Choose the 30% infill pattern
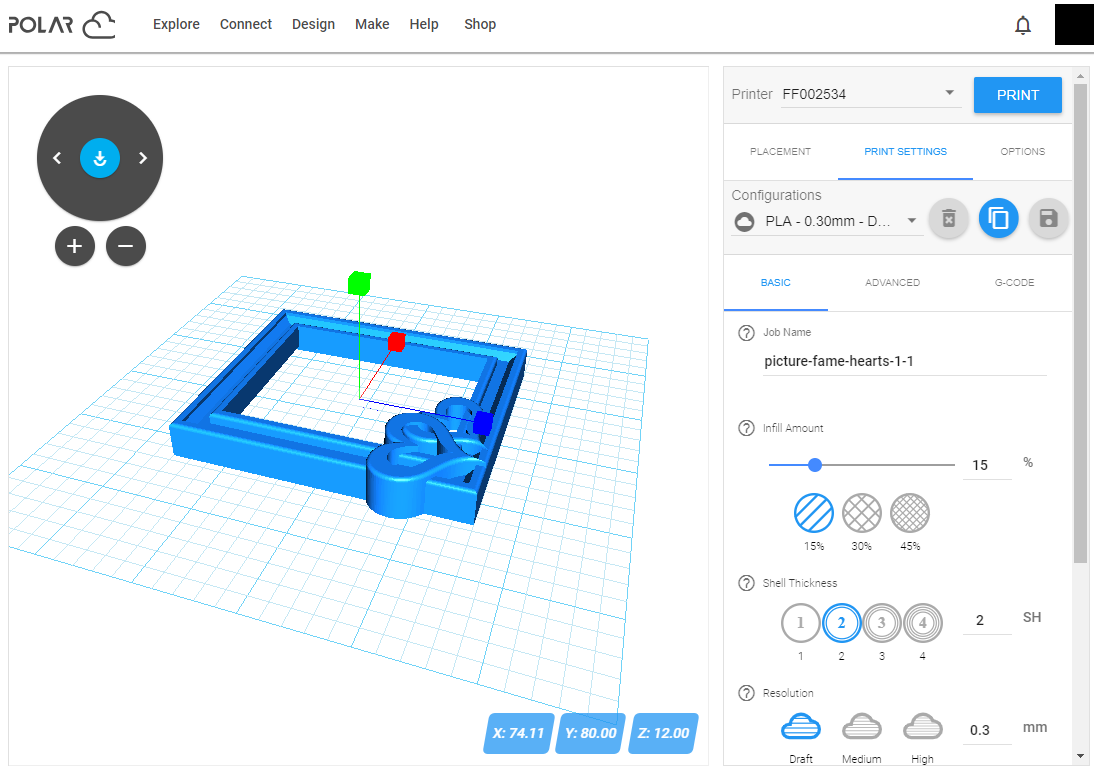The height and width of the screenshot is (770, 1094). 862,513
